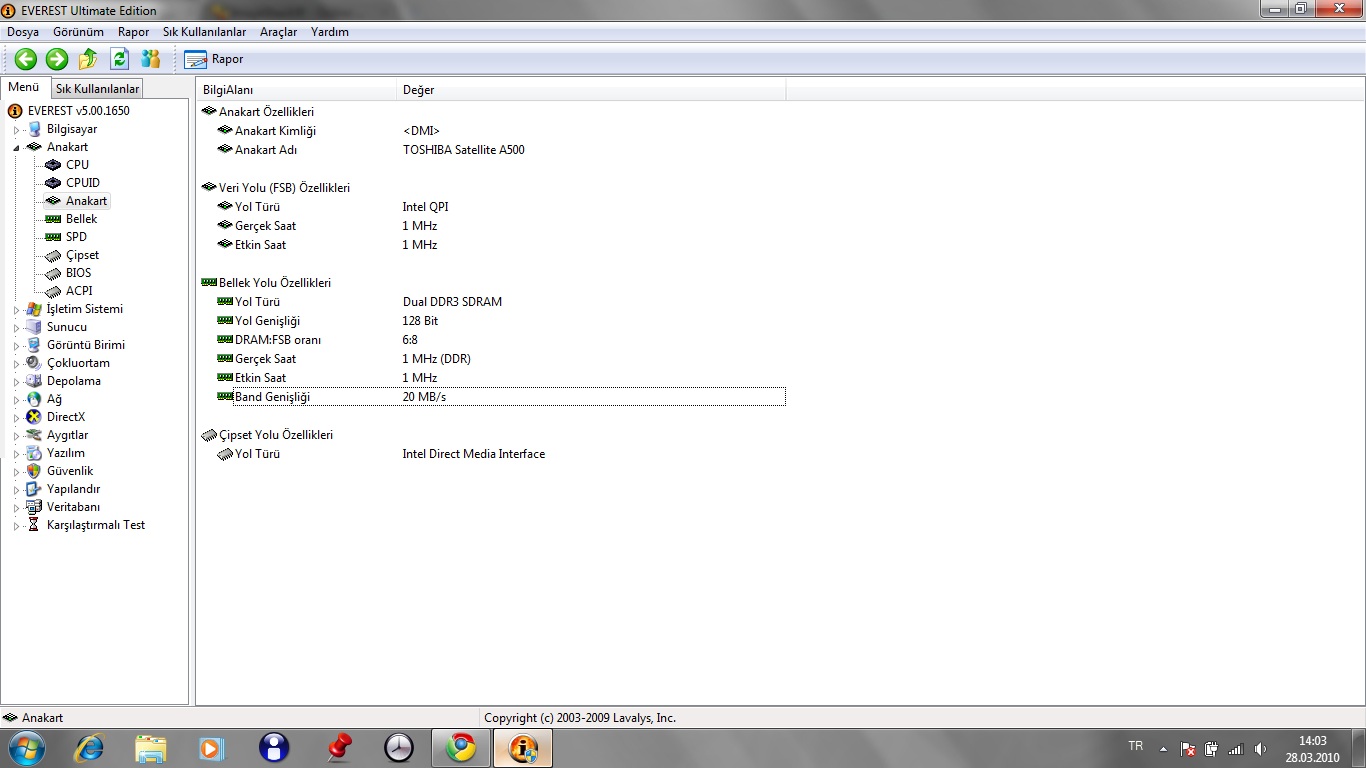
Task: Click the Değer column header
Action: [x=418, y=90]
